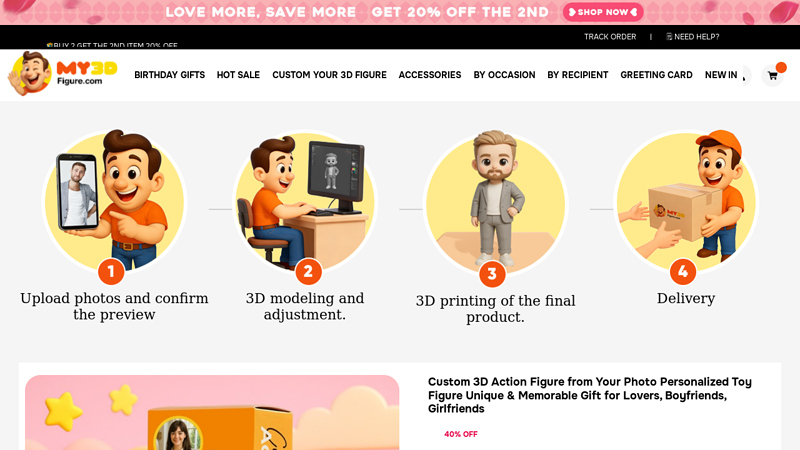The image size is (800, 450).
Task: Click the Need Help document icon
Action: pos(669,37)
